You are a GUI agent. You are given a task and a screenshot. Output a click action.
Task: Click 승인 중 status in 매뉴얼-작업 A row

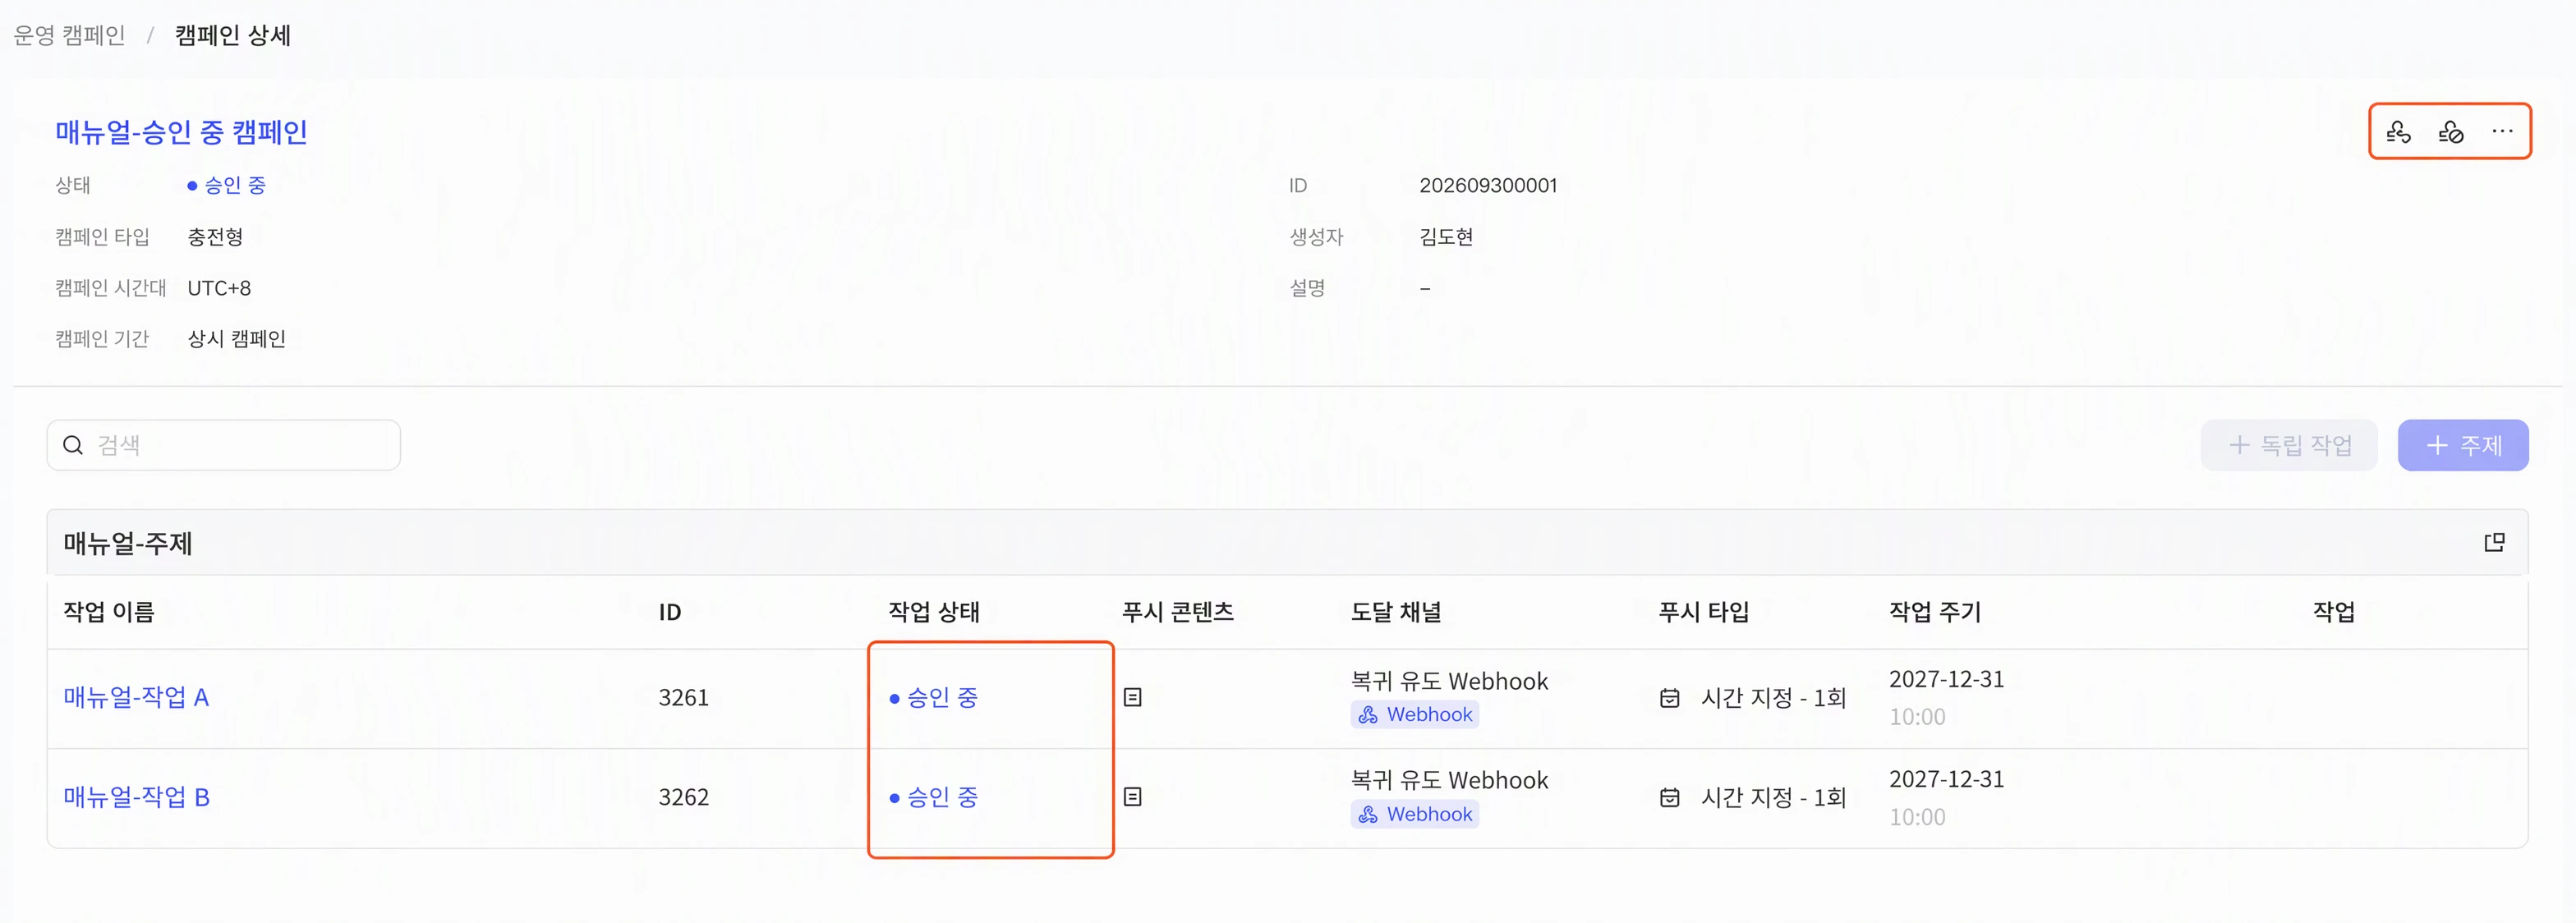click(933, 697)
